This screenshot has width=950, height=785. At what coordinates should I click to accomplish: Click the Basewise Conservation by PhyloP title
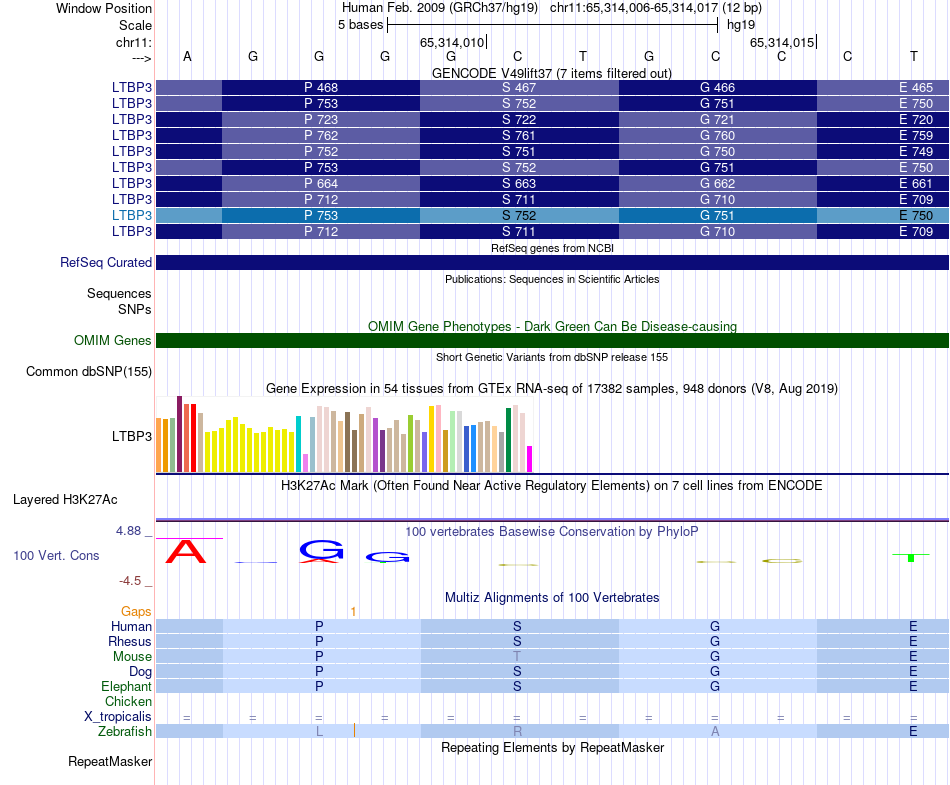(551, 531)
